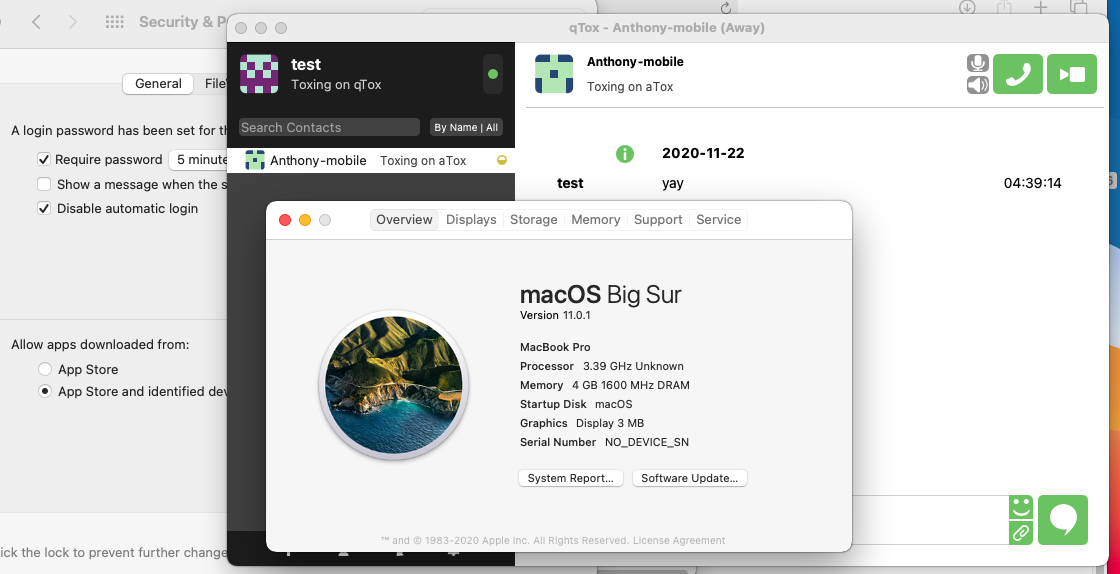Screen dimensions: 1120x574
Task: Open new tab in Safari window
Action: tap(1041, 7)
